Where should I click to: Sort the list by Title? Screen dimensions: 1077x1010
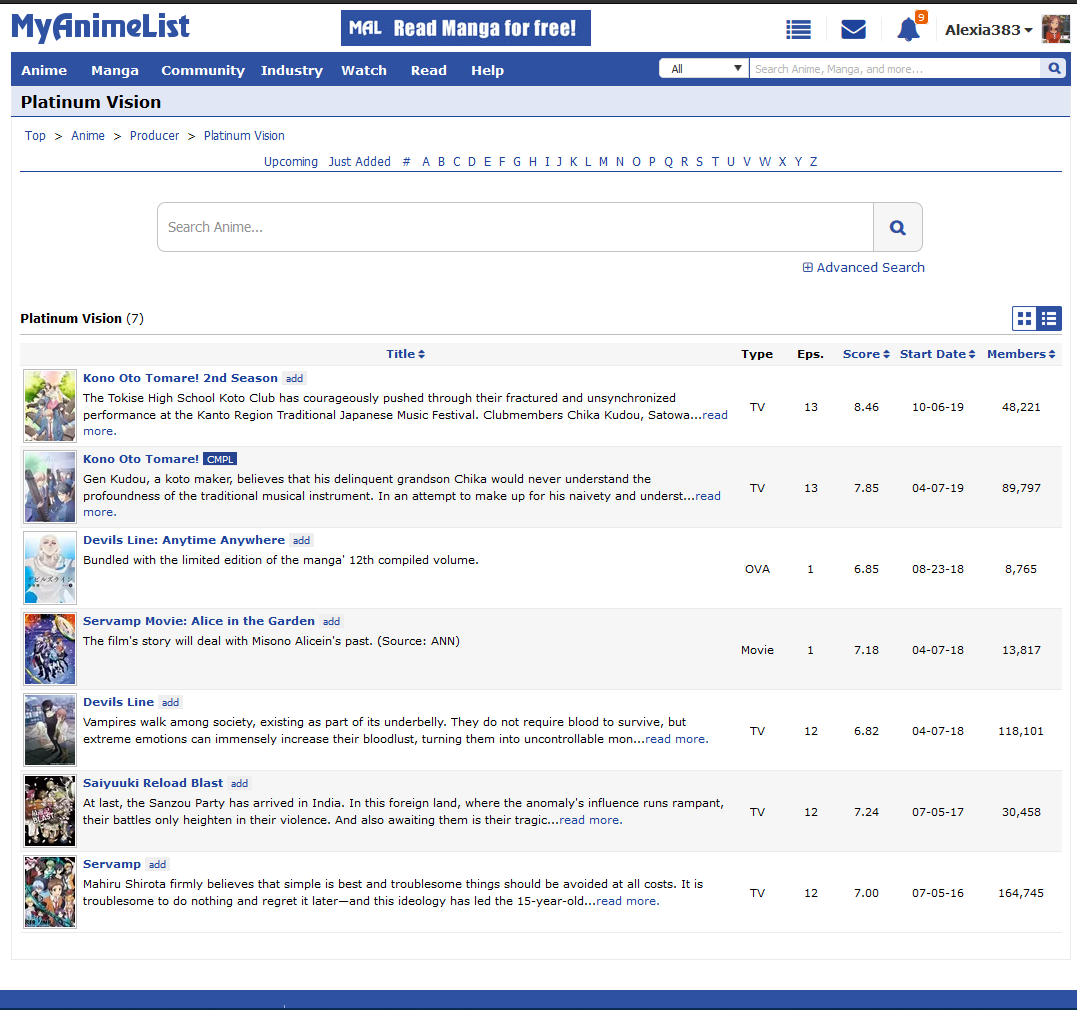tap(405, 354)
